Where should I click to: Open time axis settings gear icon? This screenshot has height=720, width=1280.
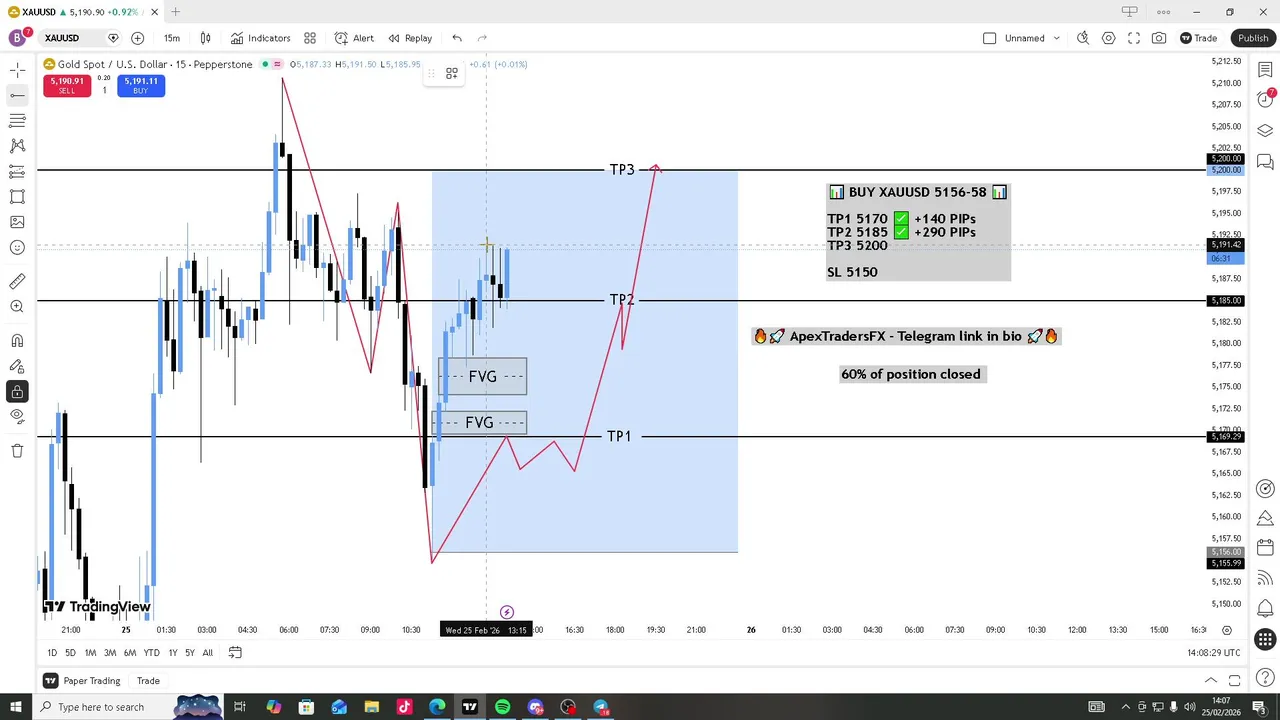tap(1227, 630)
